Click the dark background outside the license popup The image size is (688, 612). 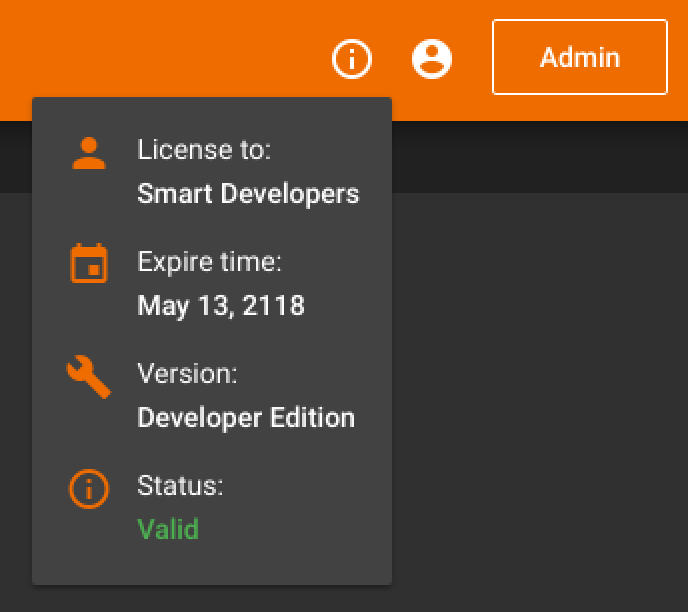point(540,395)
